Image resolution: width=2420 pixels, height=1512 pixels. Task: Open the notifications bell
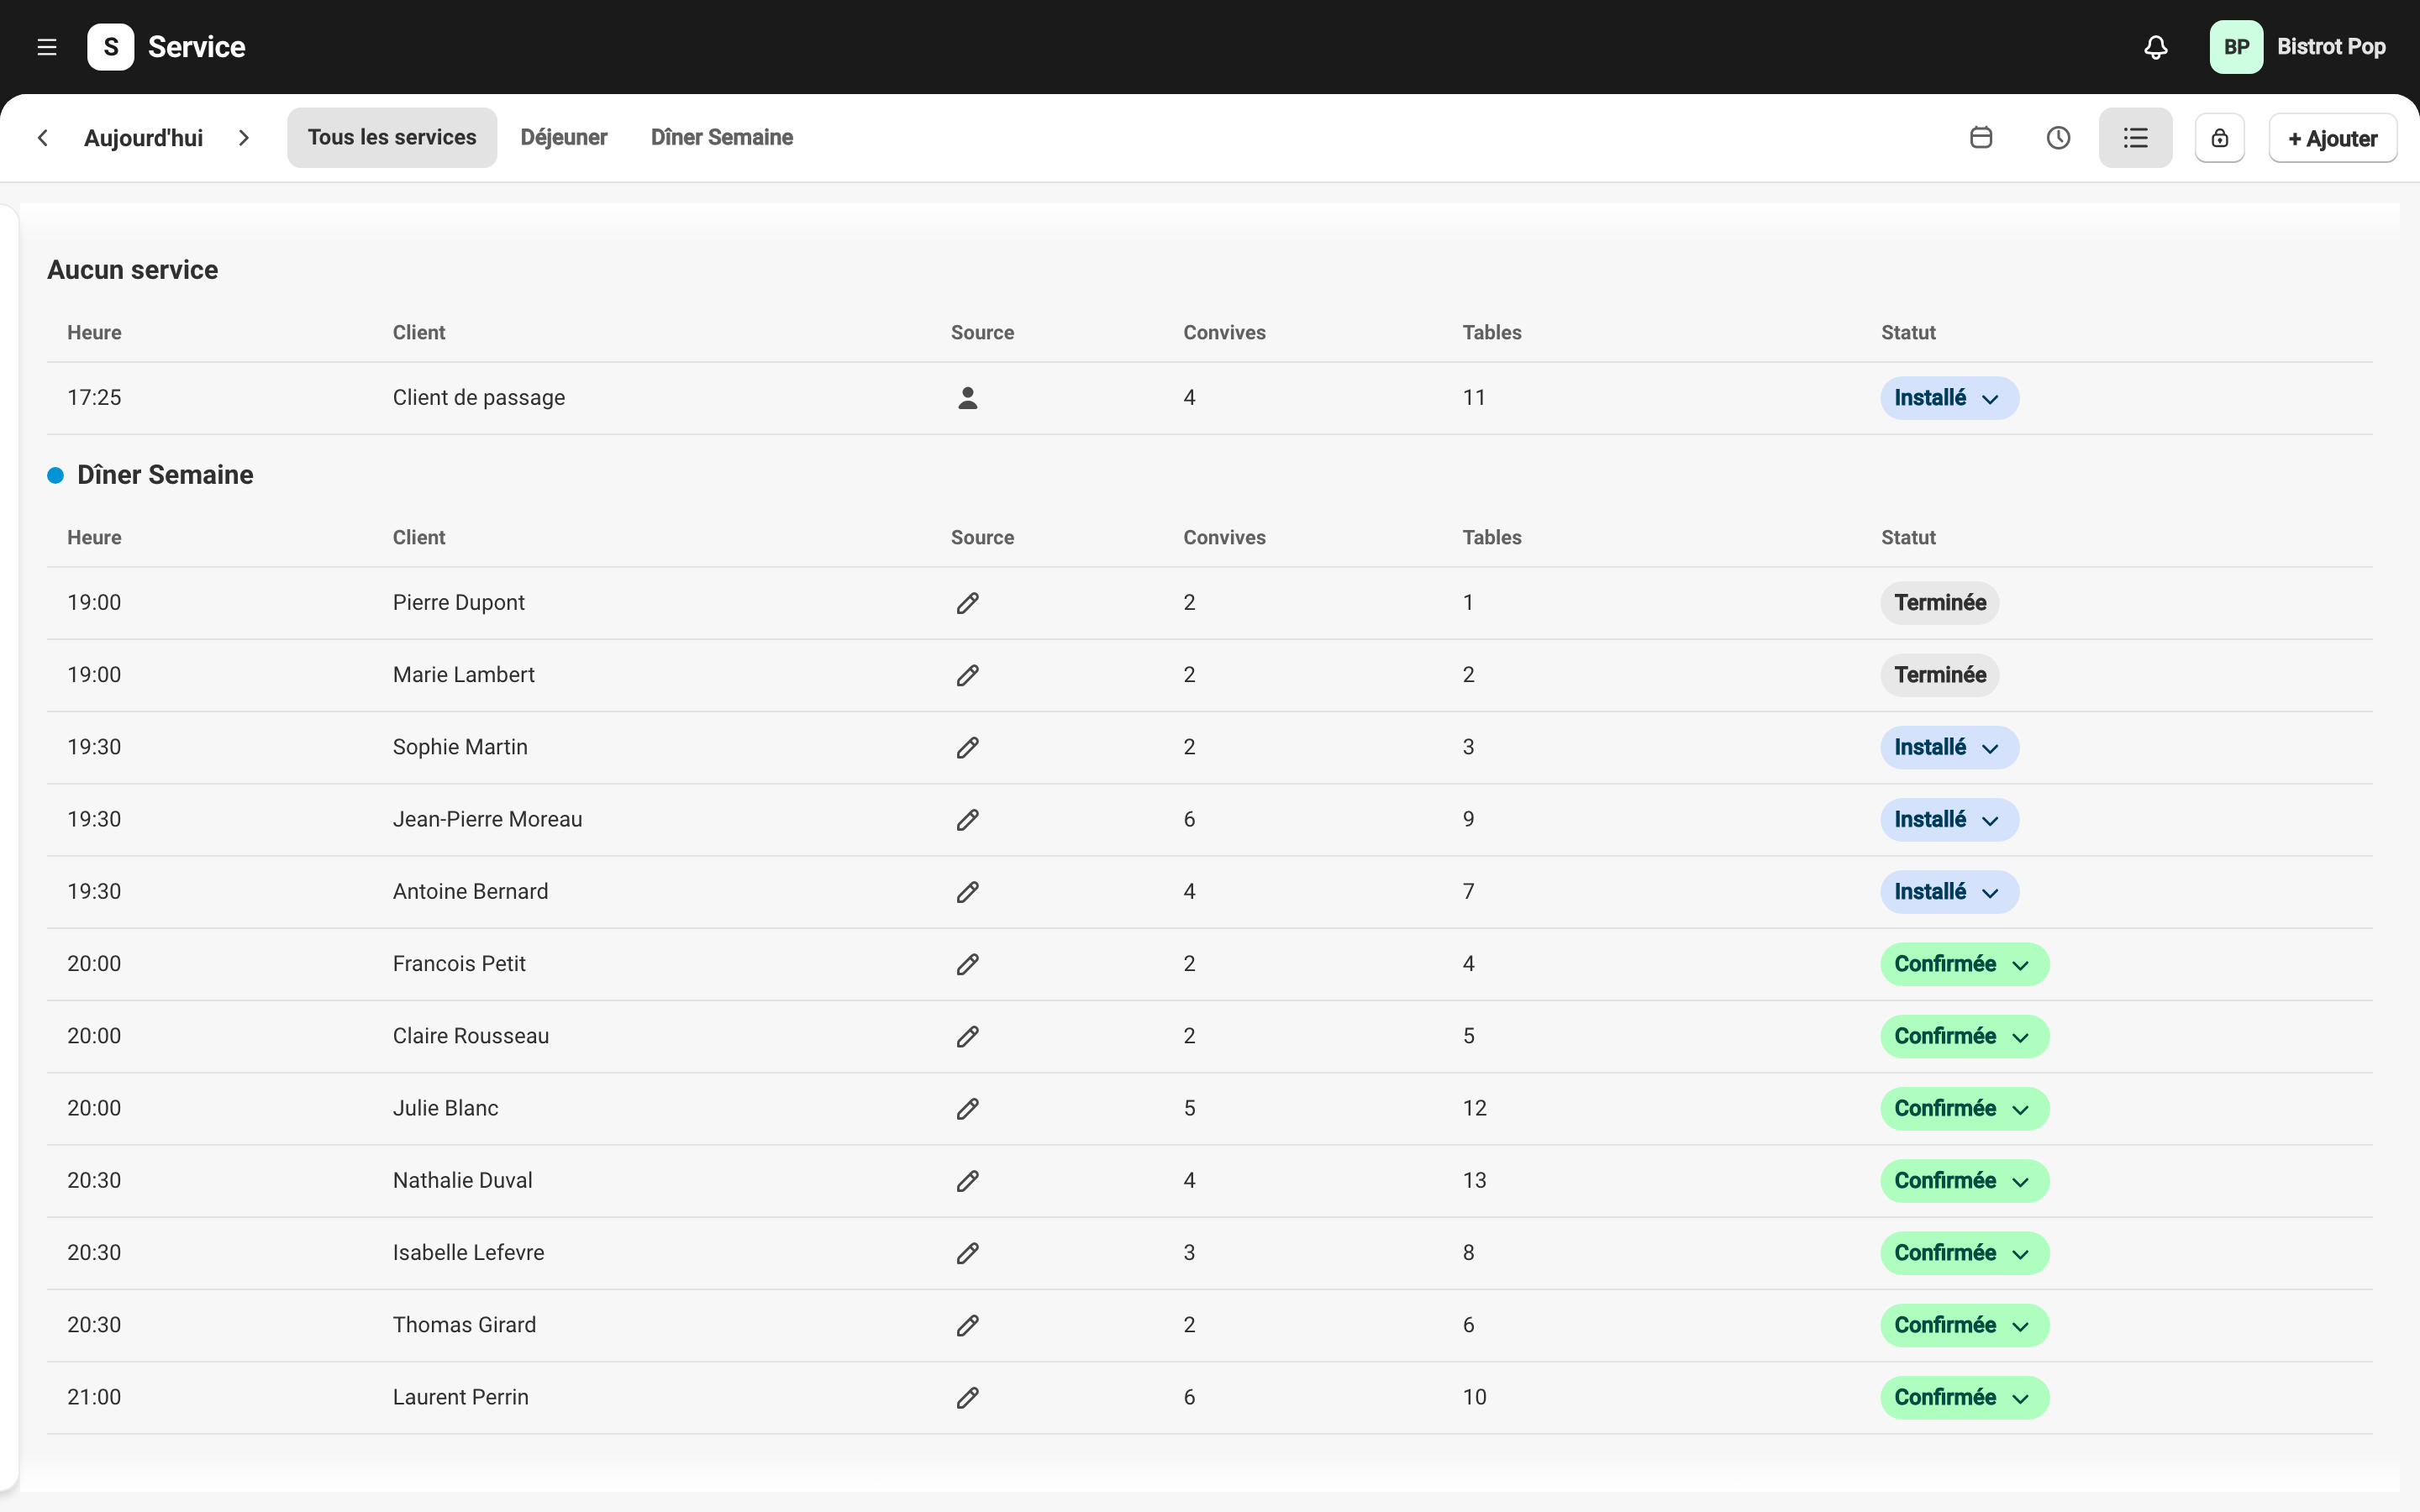(2156, 47)
